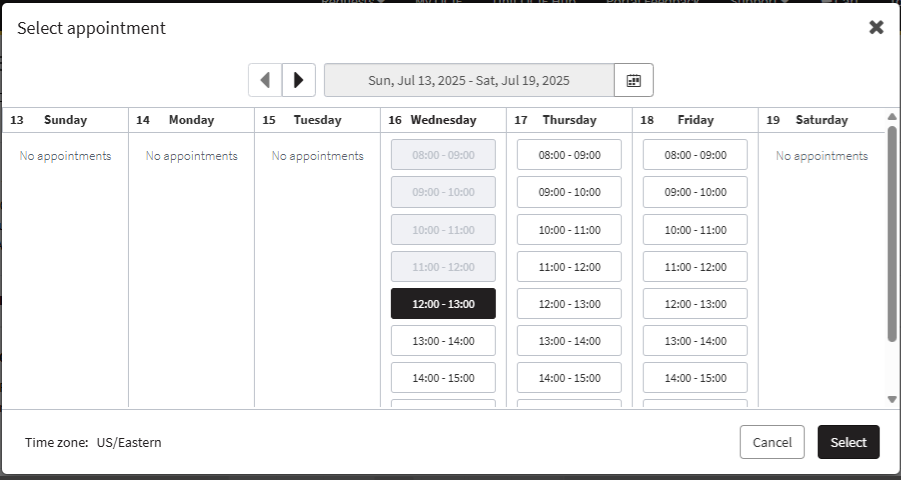This screenshot has height=480, width=901.
Task: Click the date range field
Action: [468, 80]
